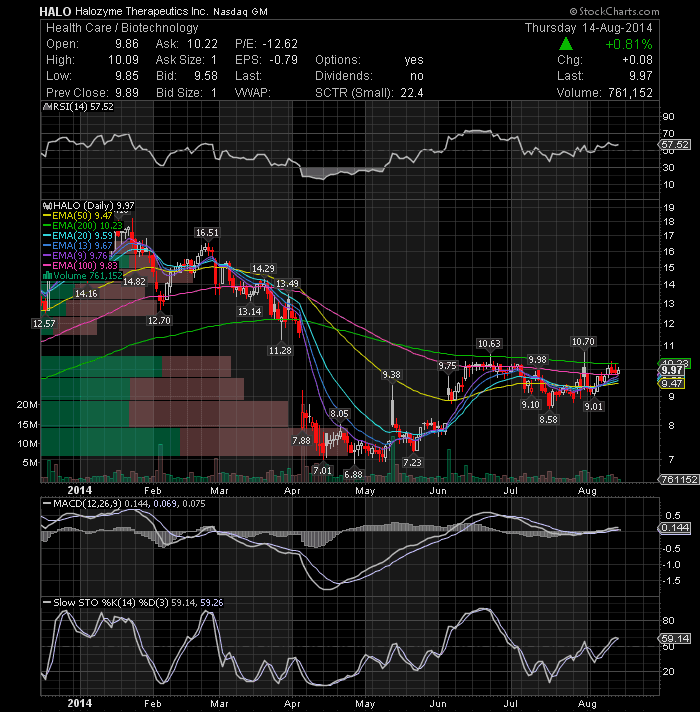700x712 pixels.
Task: Click the Low value 9.85
Action: click(127, 76)
